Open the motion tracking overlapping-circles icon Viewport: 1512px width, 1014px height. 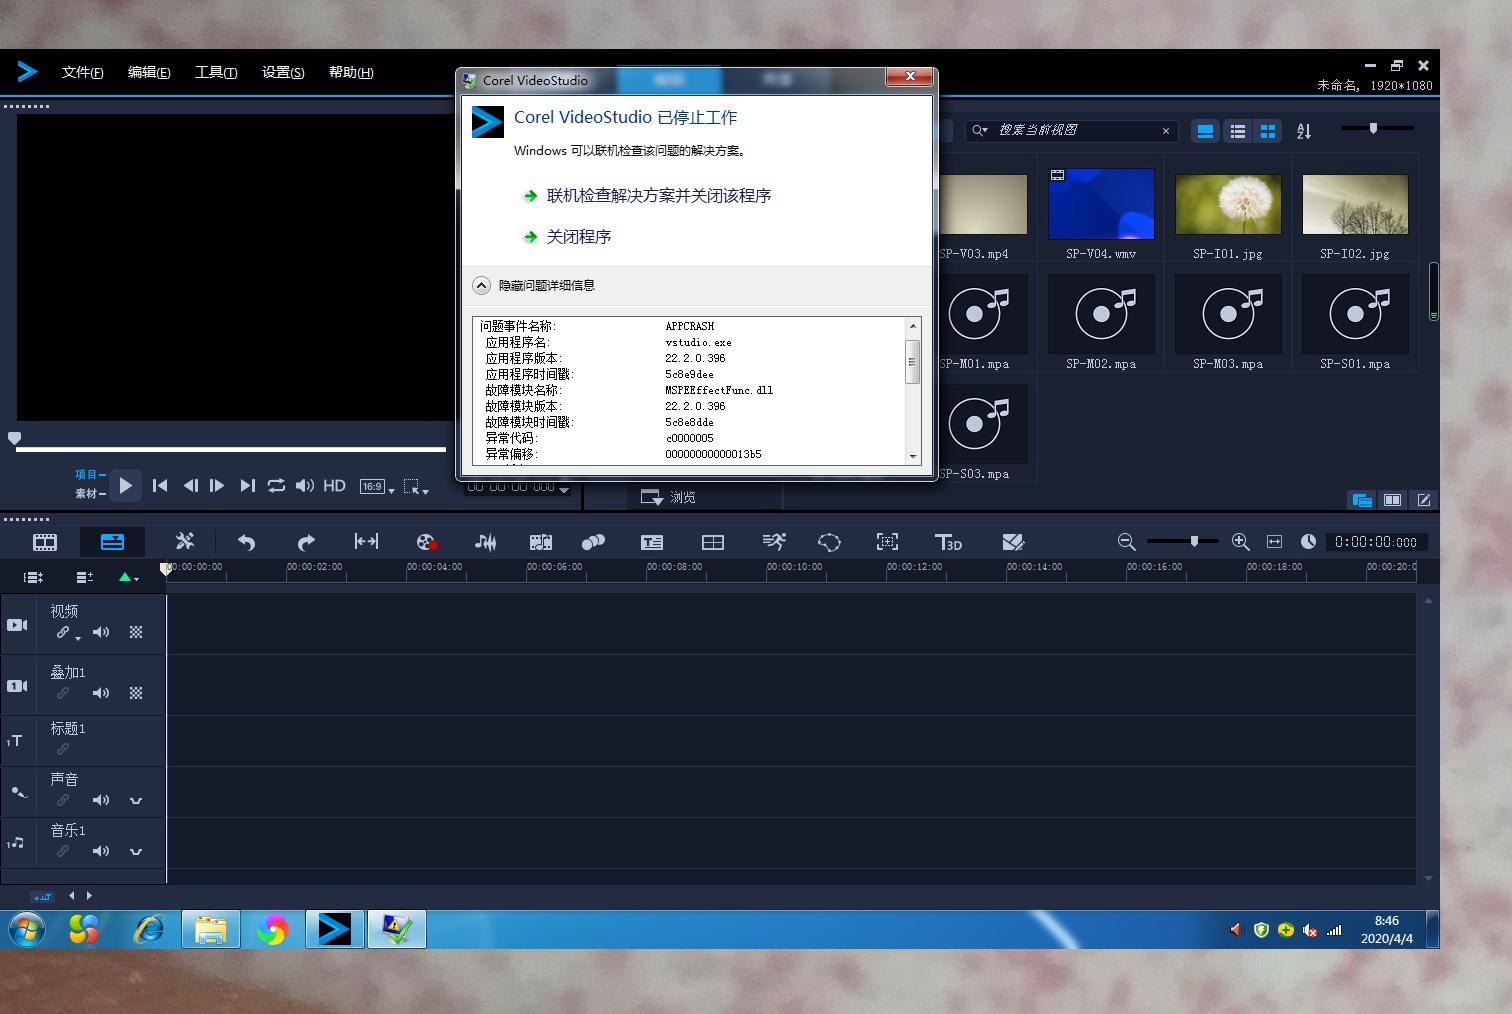coord(593,542)
